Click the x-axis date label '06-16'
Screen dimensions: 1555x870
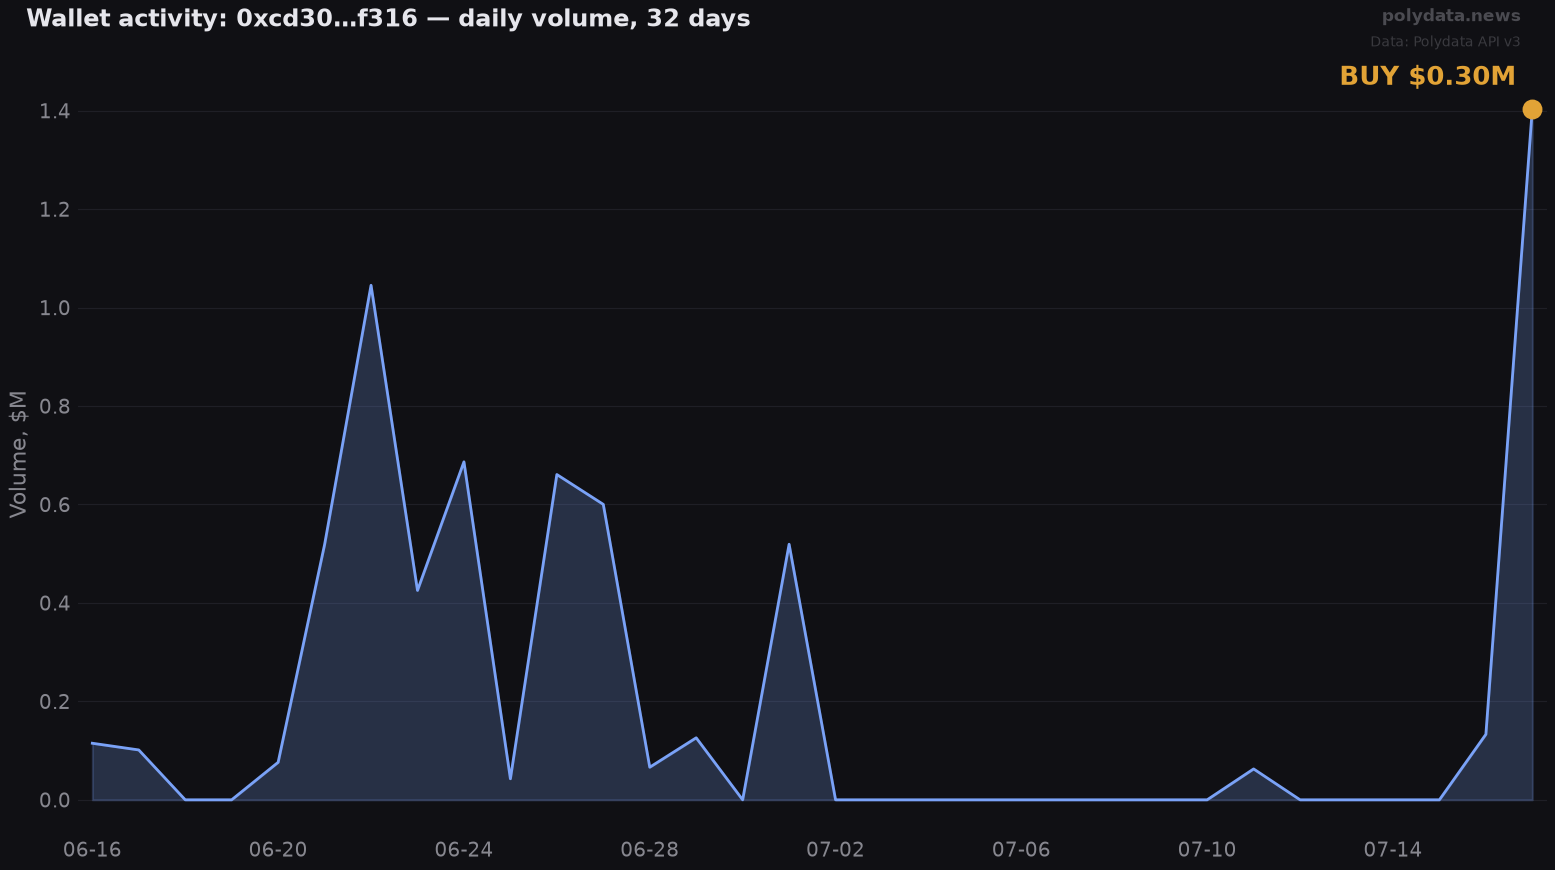(92, 850)
